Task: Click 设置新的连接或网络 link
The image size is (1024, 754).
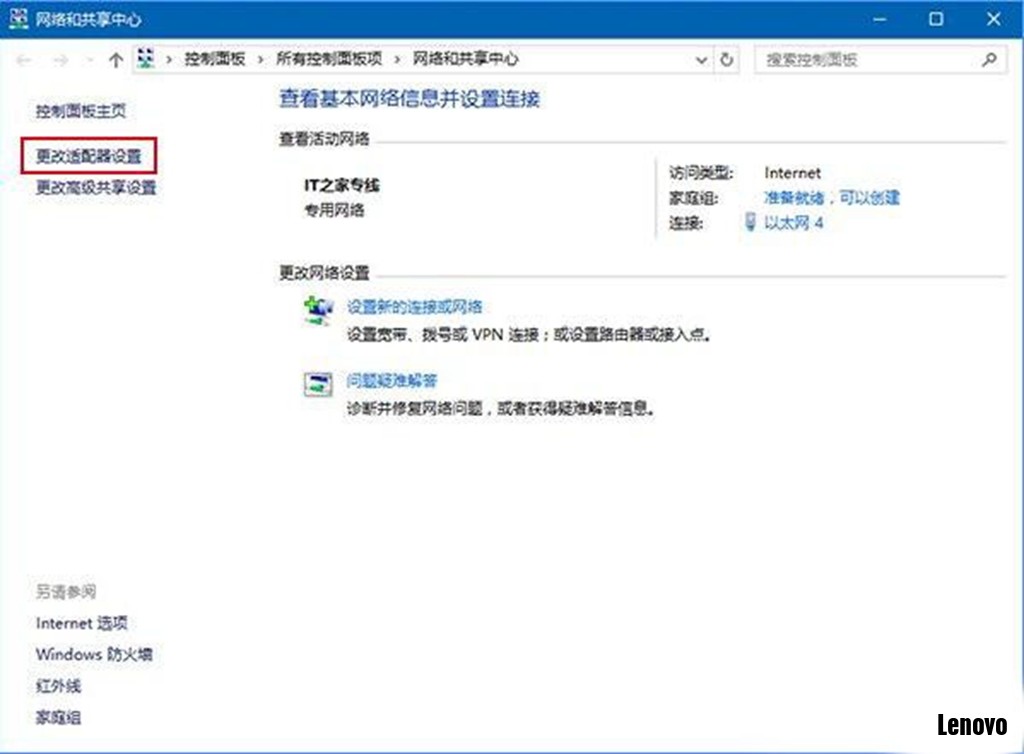Action: (414, 307)
